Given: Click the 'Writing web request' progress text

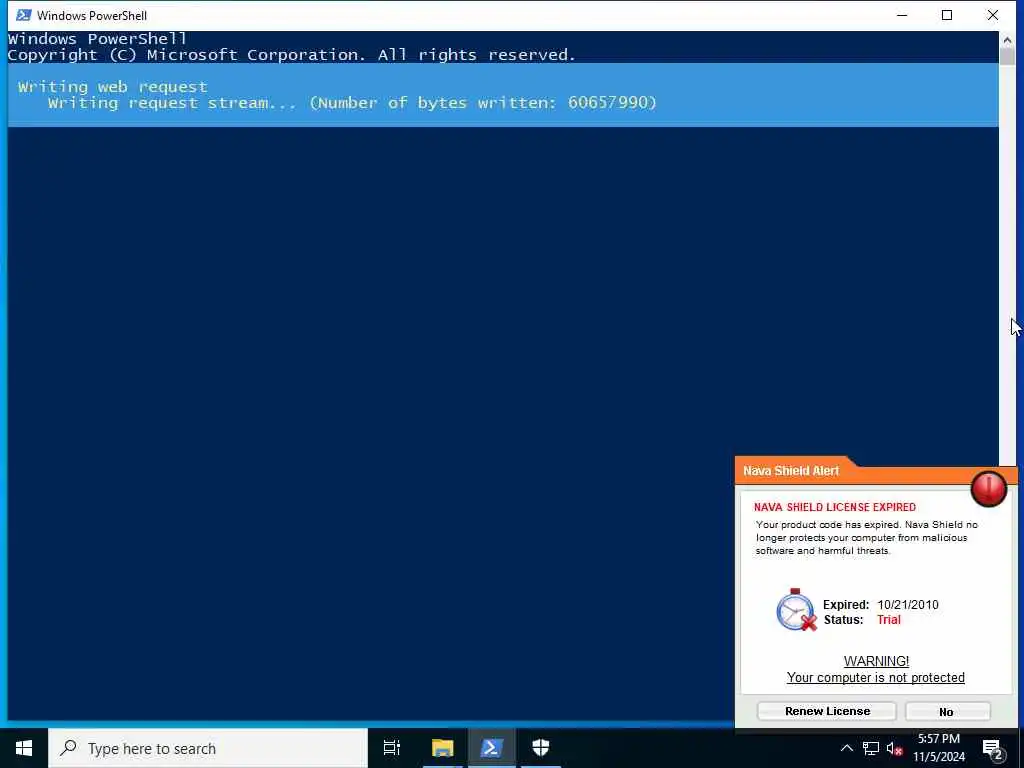Looking at the screenshot, I should pyautogui.click(x=112, y=87).
